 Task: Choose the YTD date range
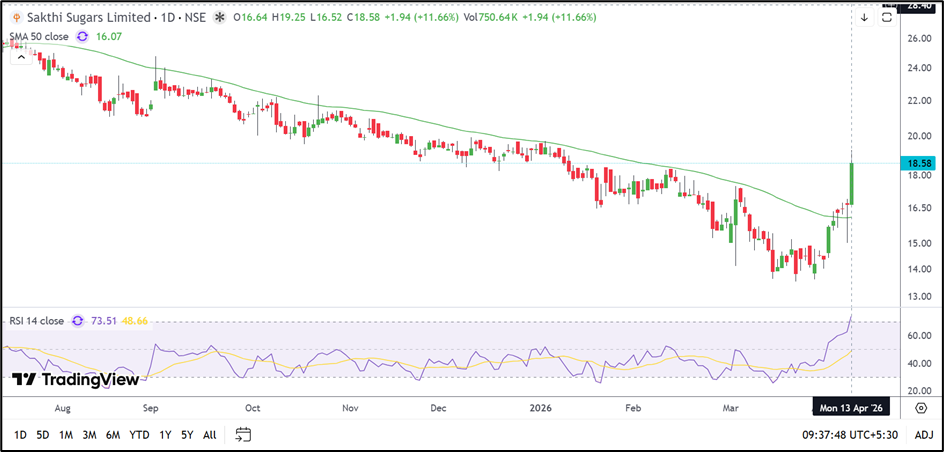(139, 435)
